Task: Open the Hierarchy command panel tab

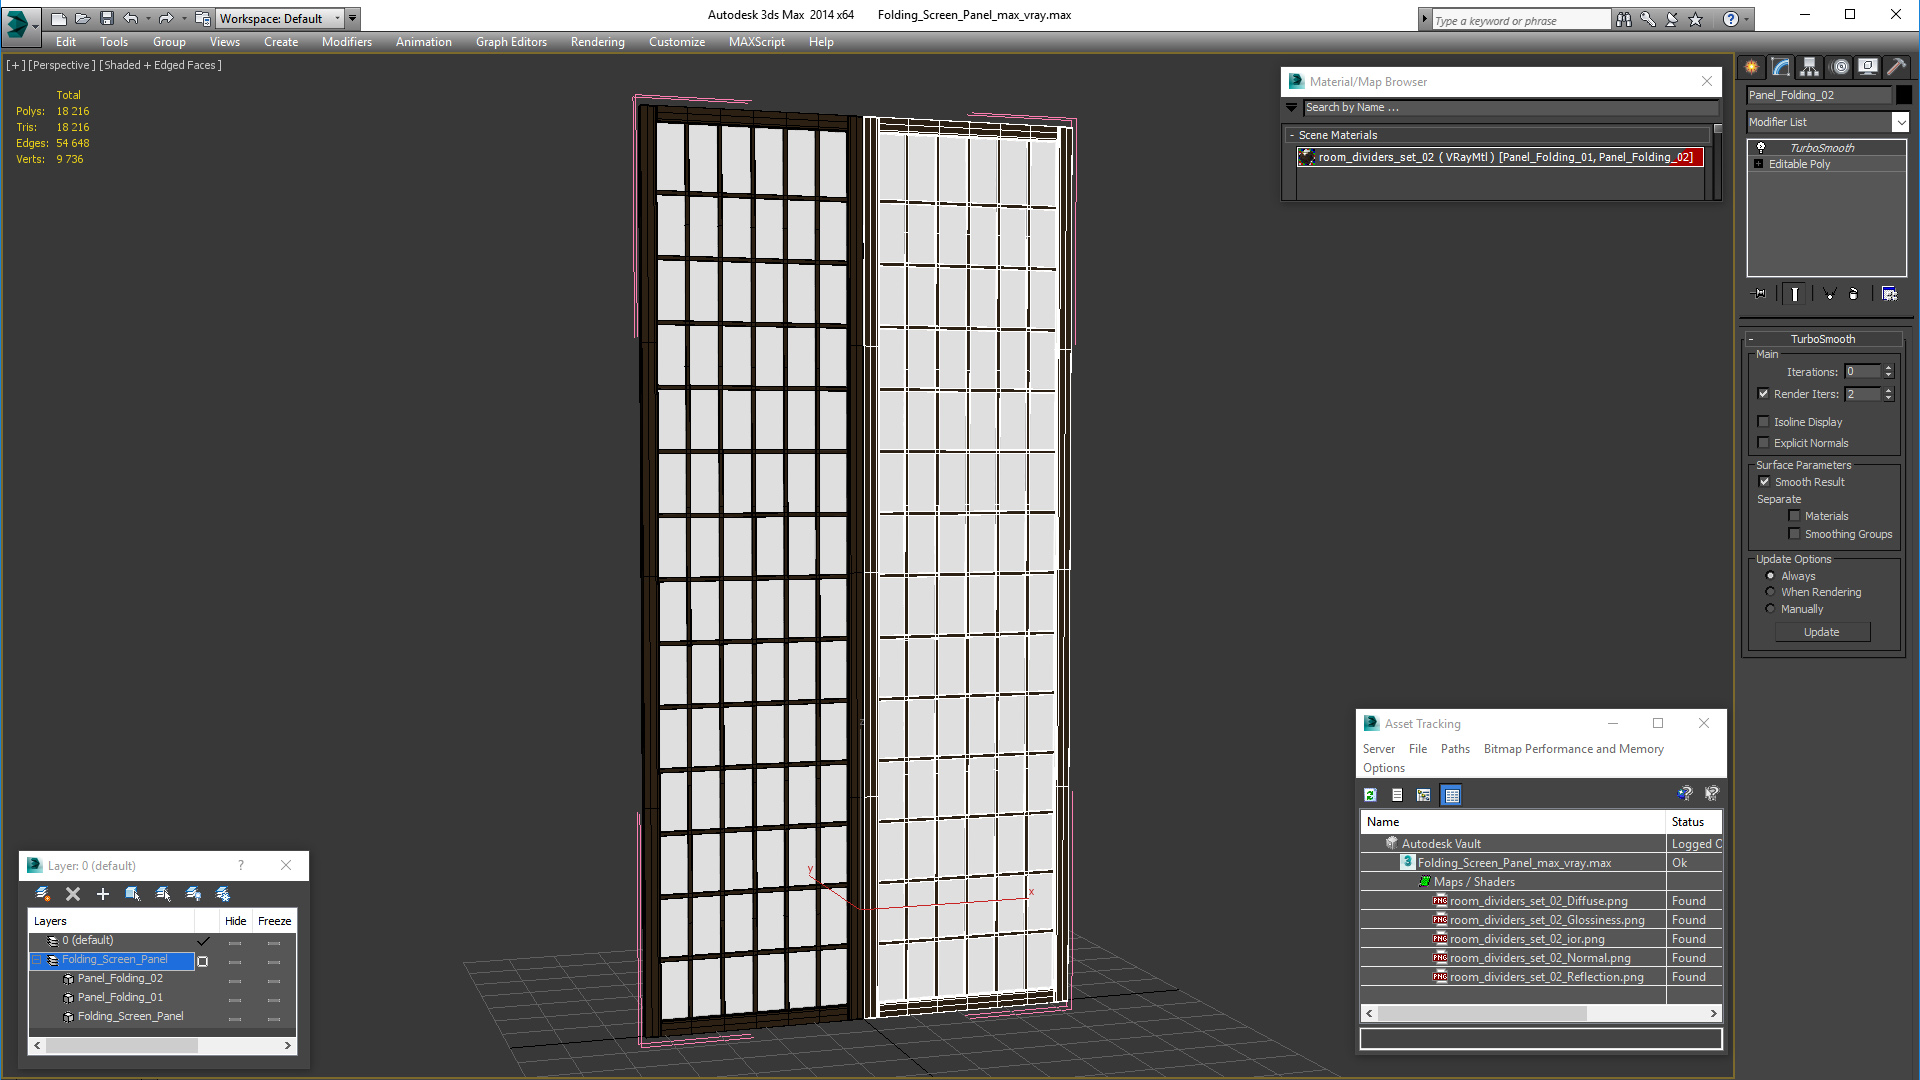Action: (1809, 67)
